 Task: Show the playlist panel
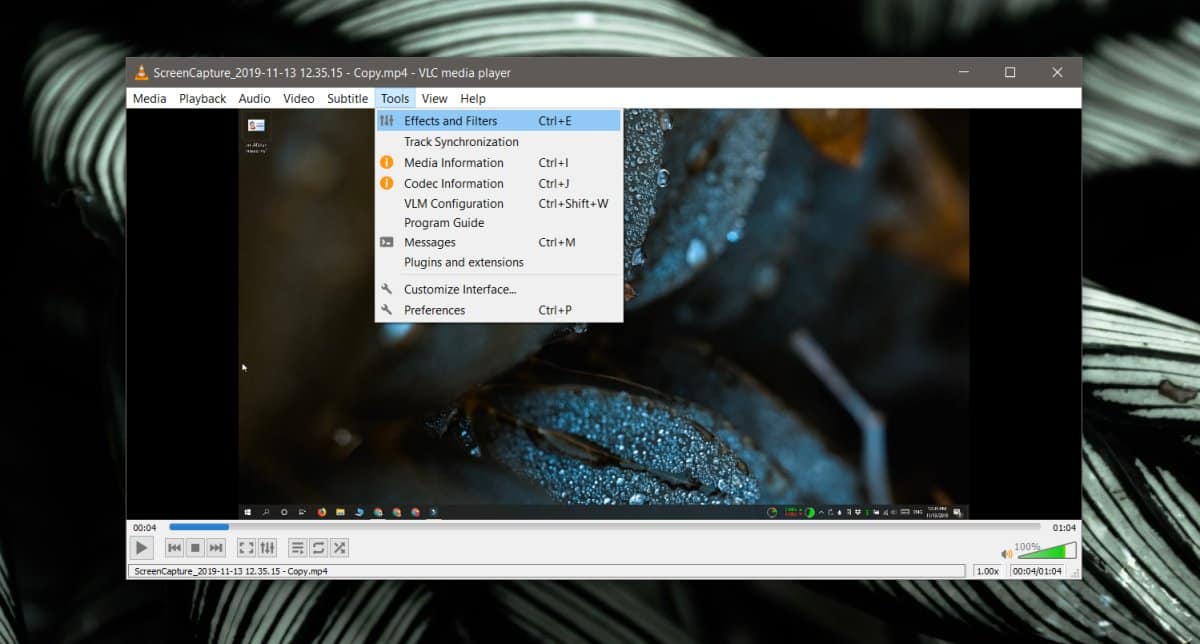point(297,547)
